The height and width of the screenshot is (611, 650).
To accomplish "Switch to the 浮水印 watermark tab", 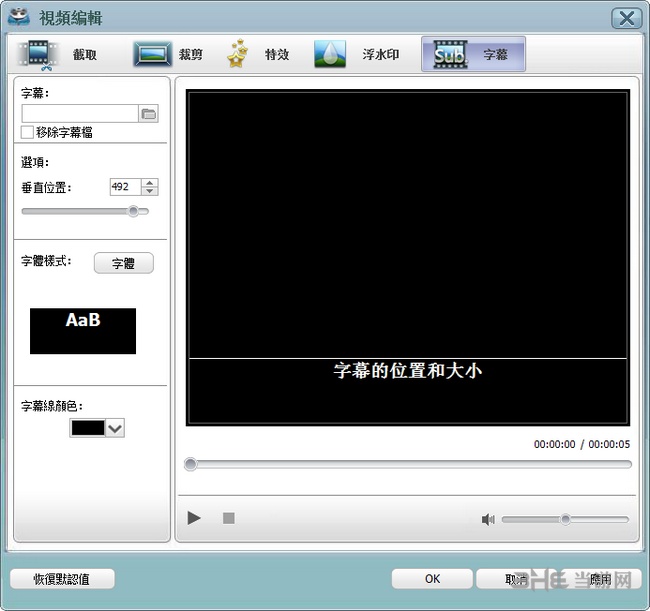I will click(x=357, y=54).
